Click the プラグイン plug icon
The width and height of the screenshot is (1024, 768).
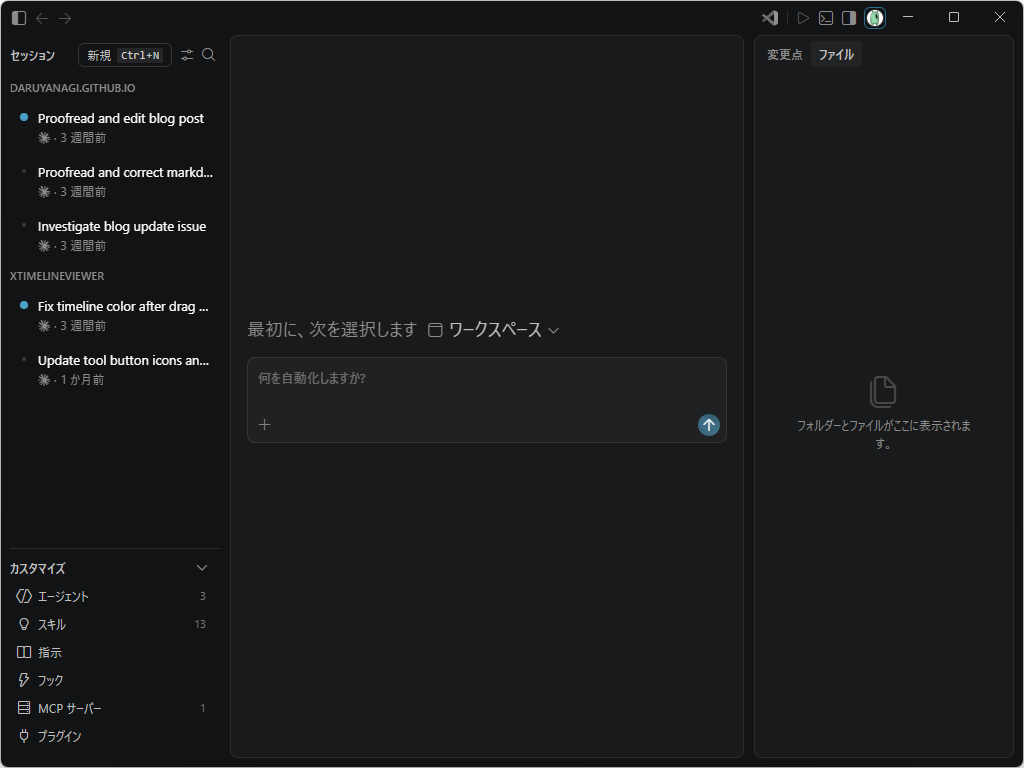(x=24, y=736)
